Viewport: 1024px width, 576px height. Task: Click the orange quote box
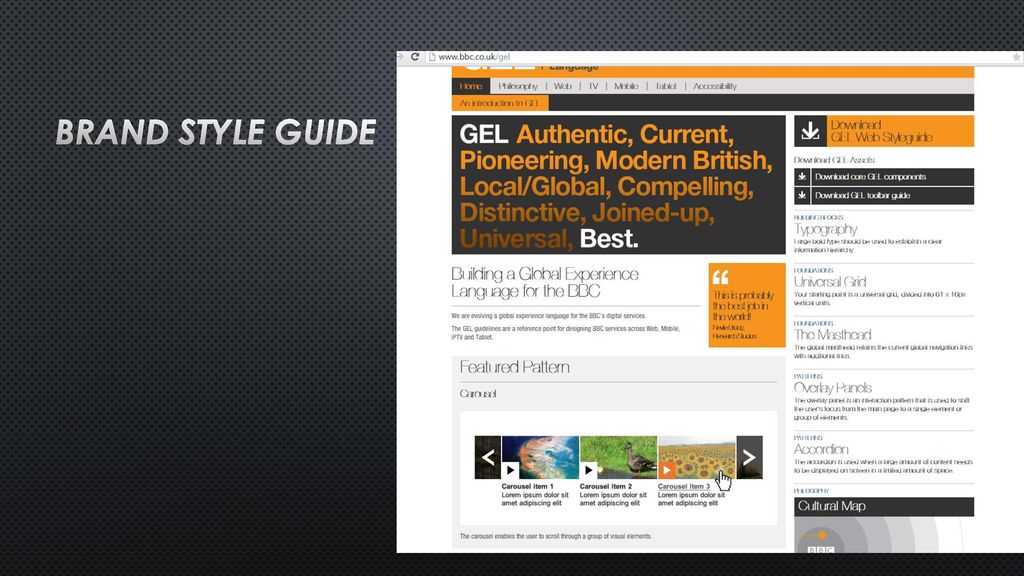746,305
